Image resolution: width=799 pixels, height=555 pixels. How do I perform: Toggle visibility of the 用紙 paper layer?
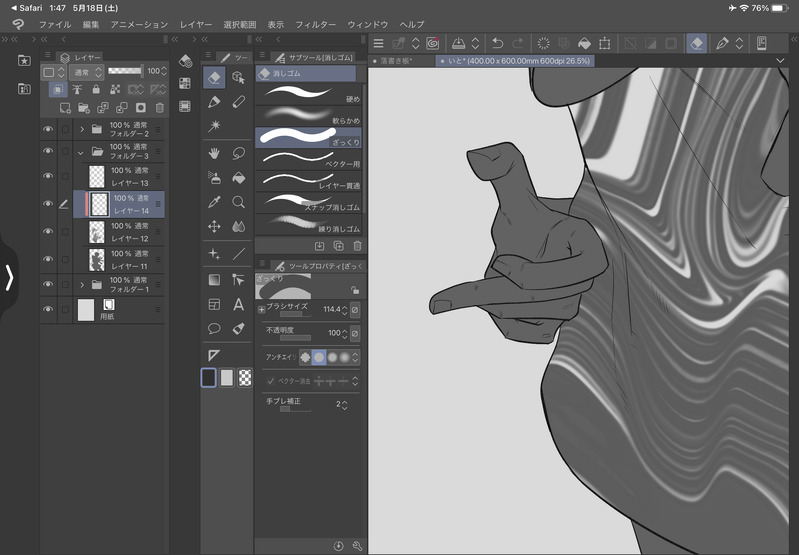pyautogui.click(x=48, y=310)
